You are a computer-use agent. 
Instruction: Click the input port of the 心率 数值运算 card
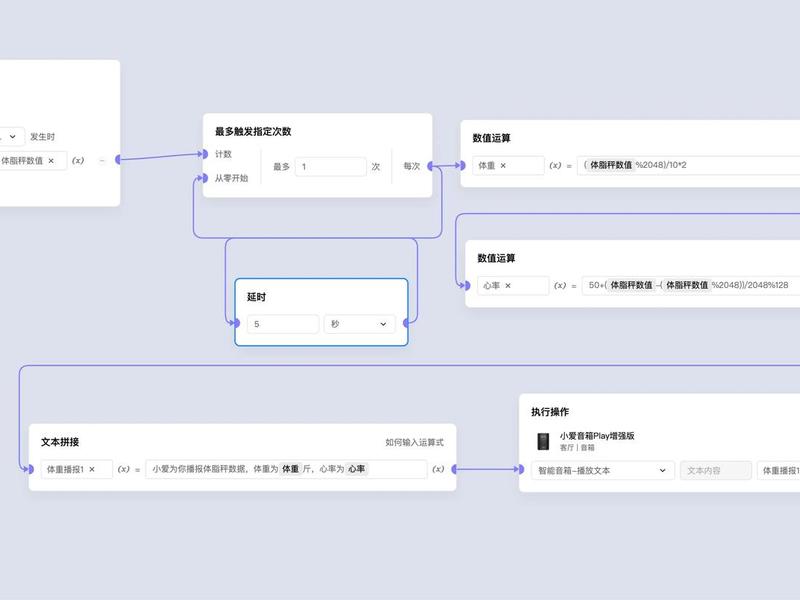click(467, 285)
